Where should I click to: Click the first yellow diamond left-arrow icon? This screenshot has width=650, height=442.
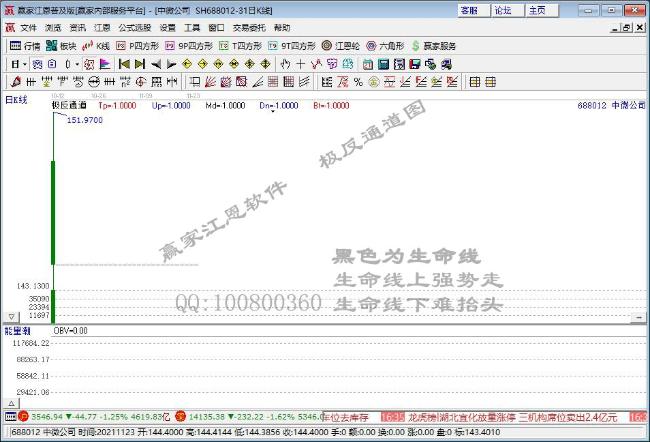point(187,64)
